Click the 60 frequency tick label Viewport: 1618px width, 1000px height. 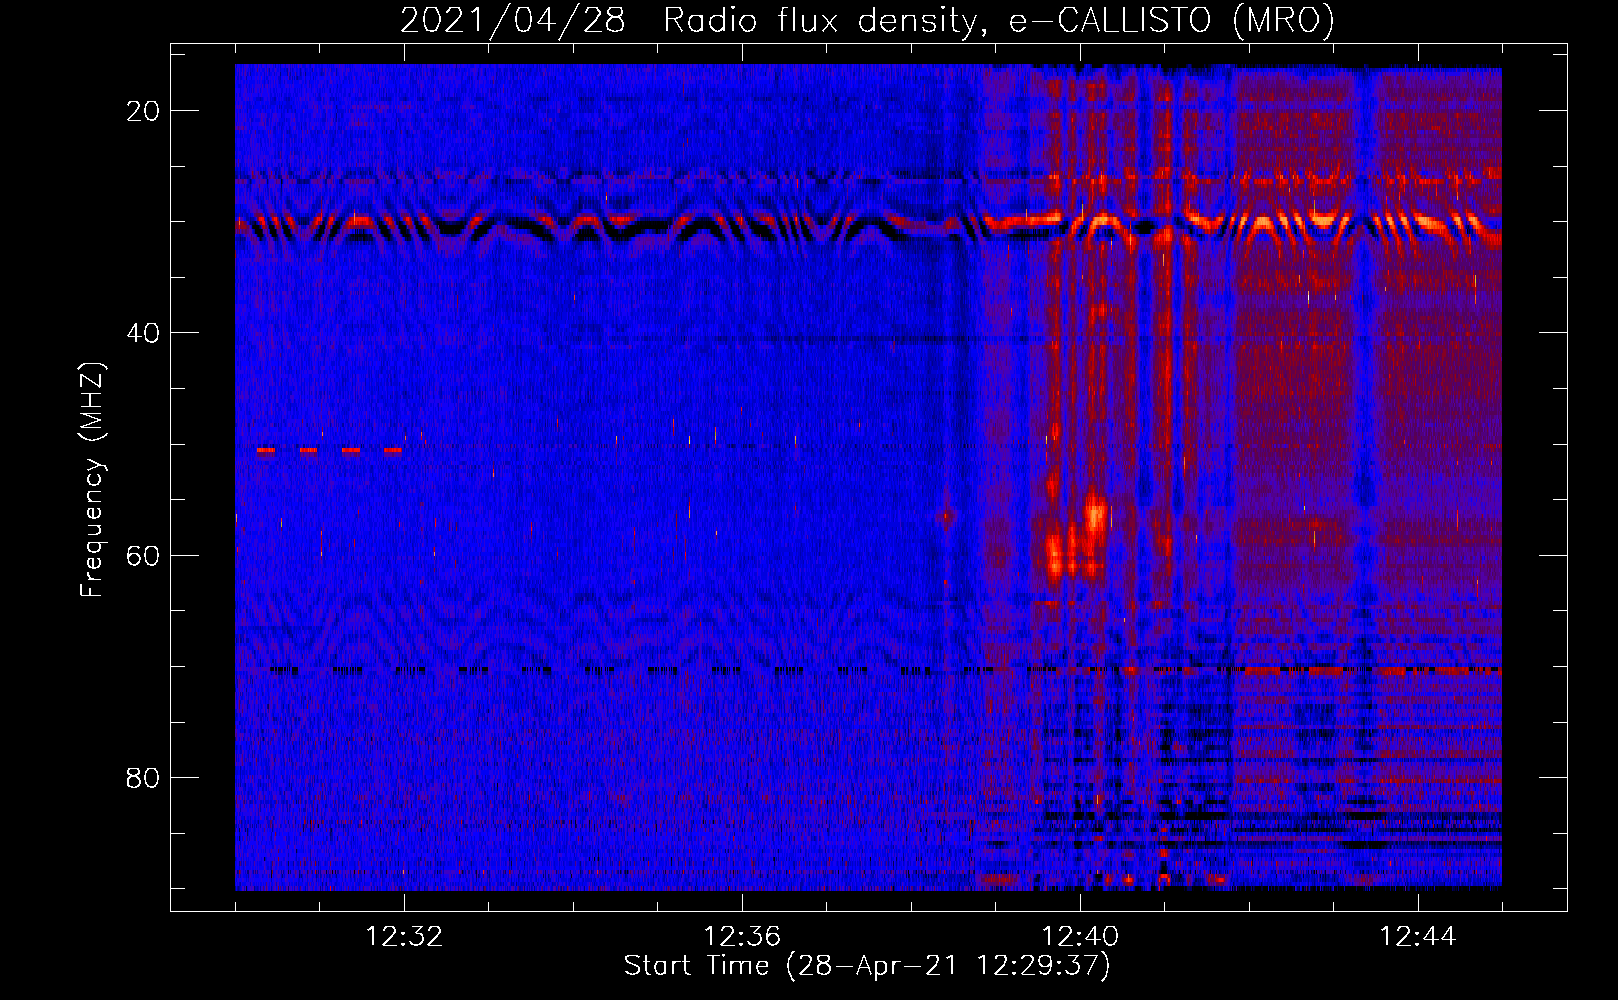[x=143, y=555]
